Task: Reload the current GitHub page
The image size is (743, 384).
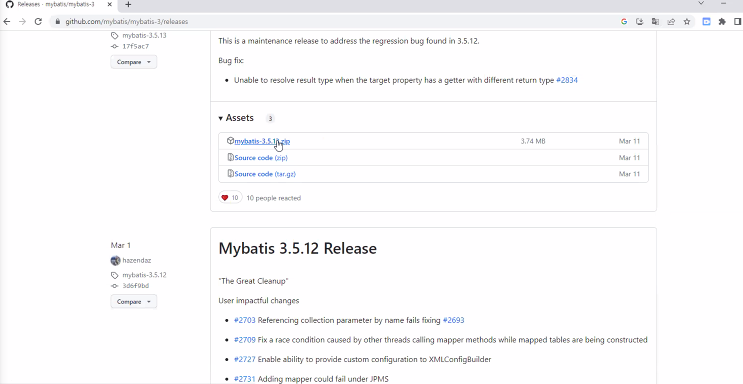Action: click(x=38, y=21)
